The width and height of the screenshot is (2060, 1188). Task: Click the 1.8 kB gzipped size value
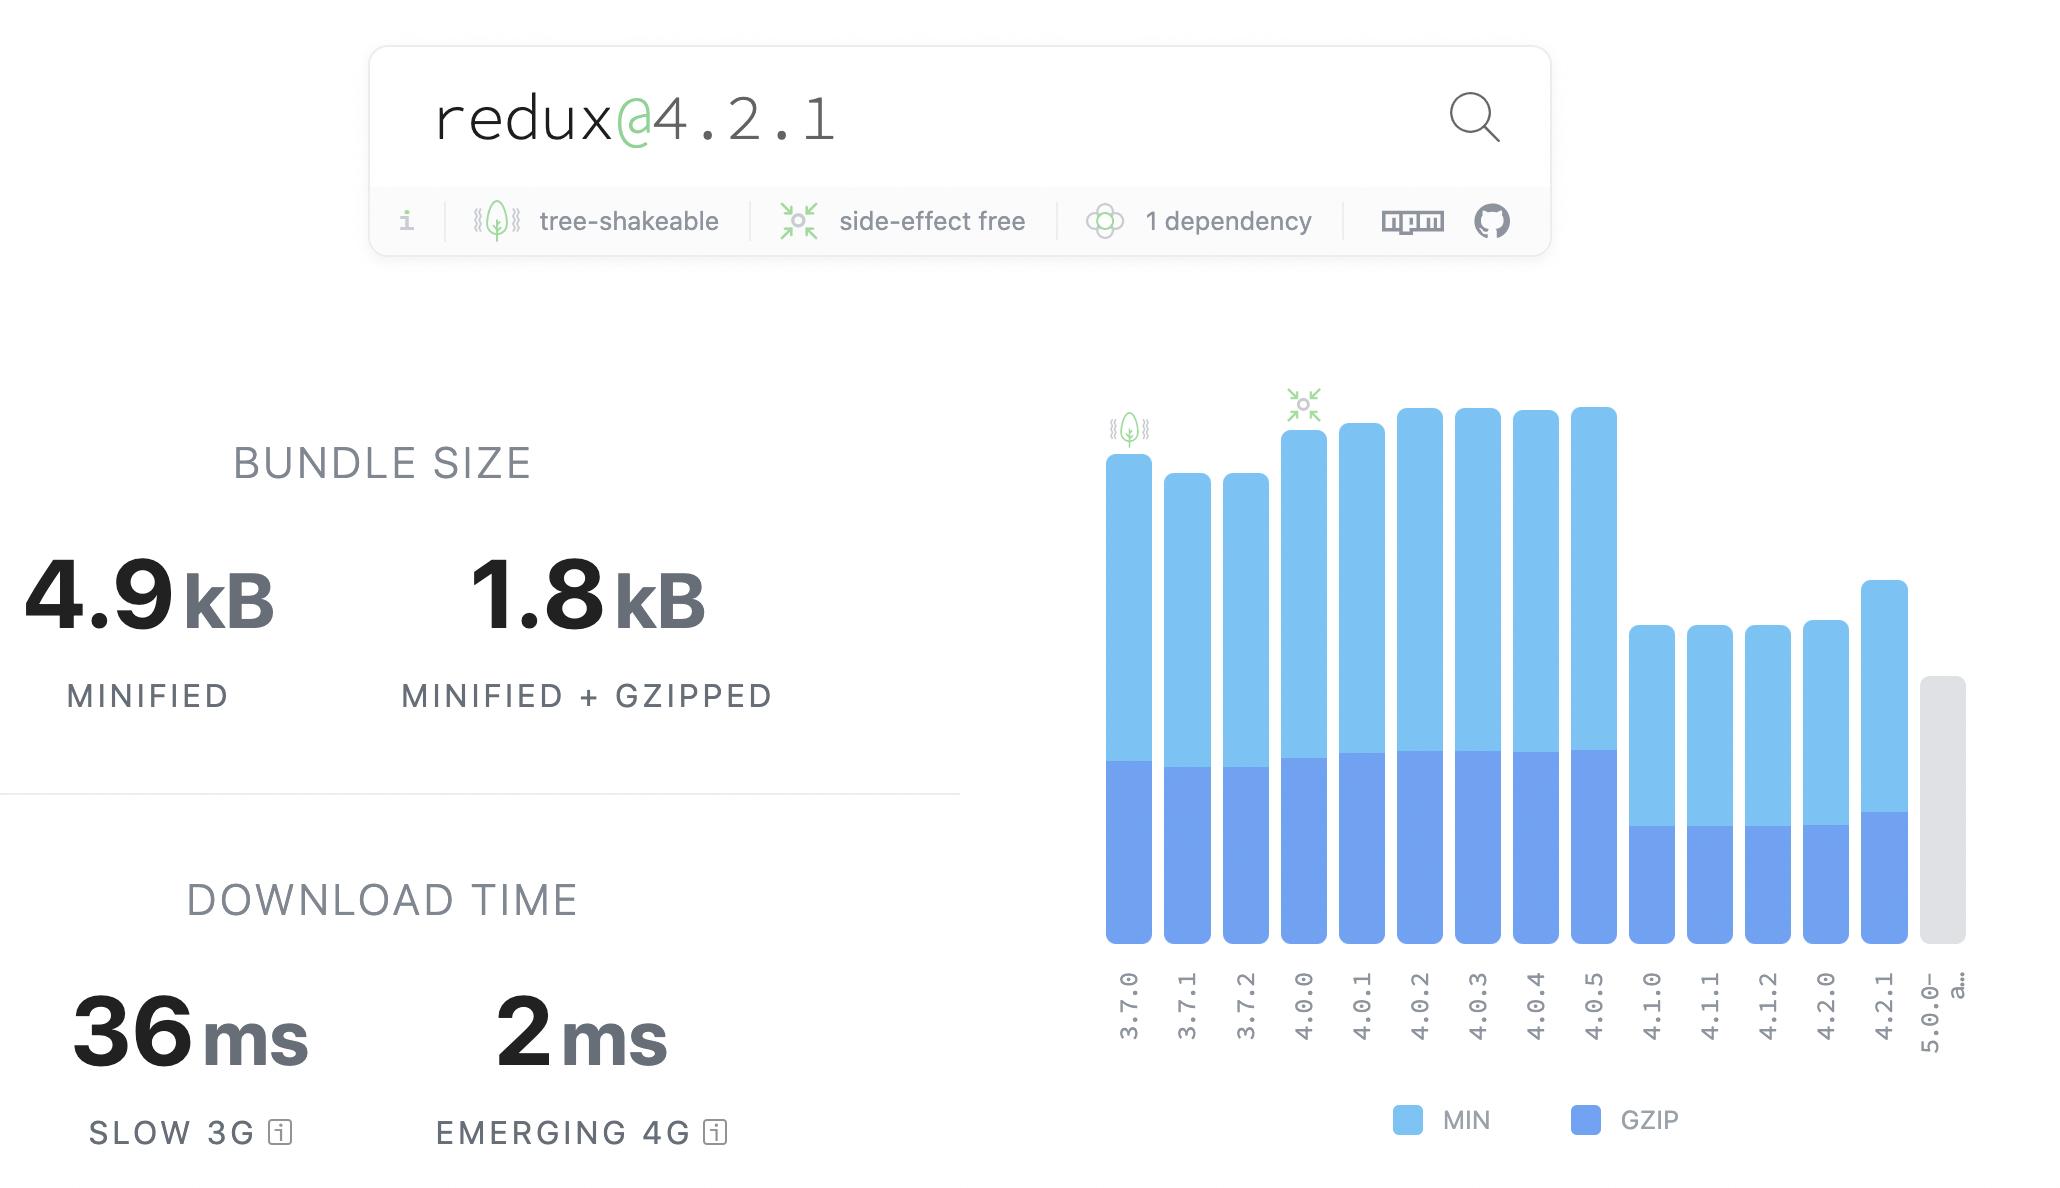click(x=587, y=597)
